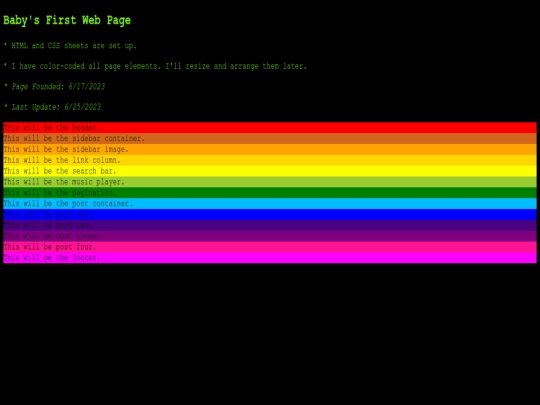540x405 pixels.
Task: Select the "HTML and CSS sheets are set up" line
Action: tap(70, 45)
